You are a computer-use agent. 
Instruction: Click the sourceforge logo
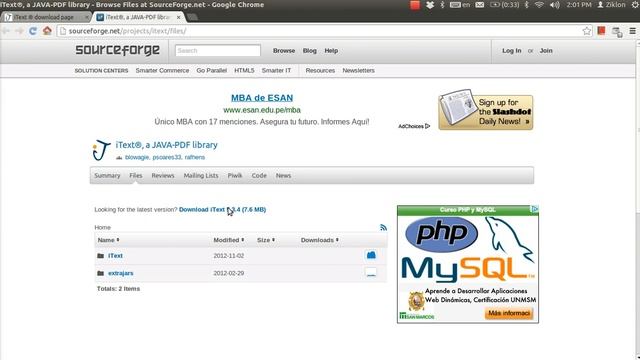(118, 50)
